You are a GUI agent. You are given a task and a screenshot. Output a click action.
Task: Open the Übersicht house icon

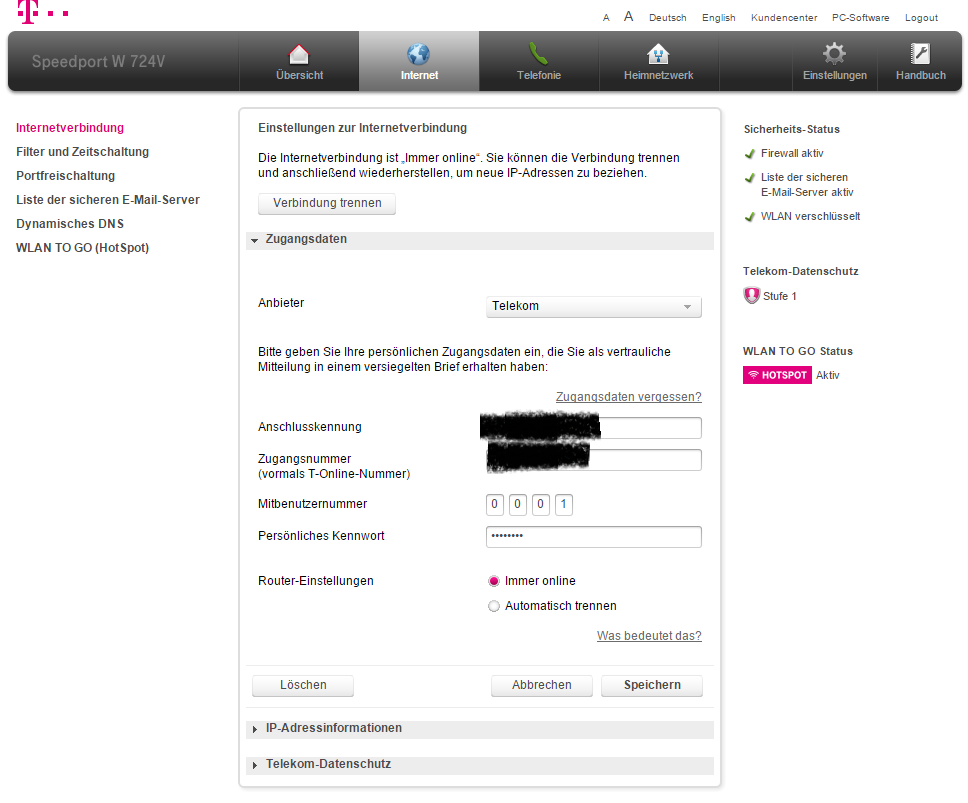point(299,54)
